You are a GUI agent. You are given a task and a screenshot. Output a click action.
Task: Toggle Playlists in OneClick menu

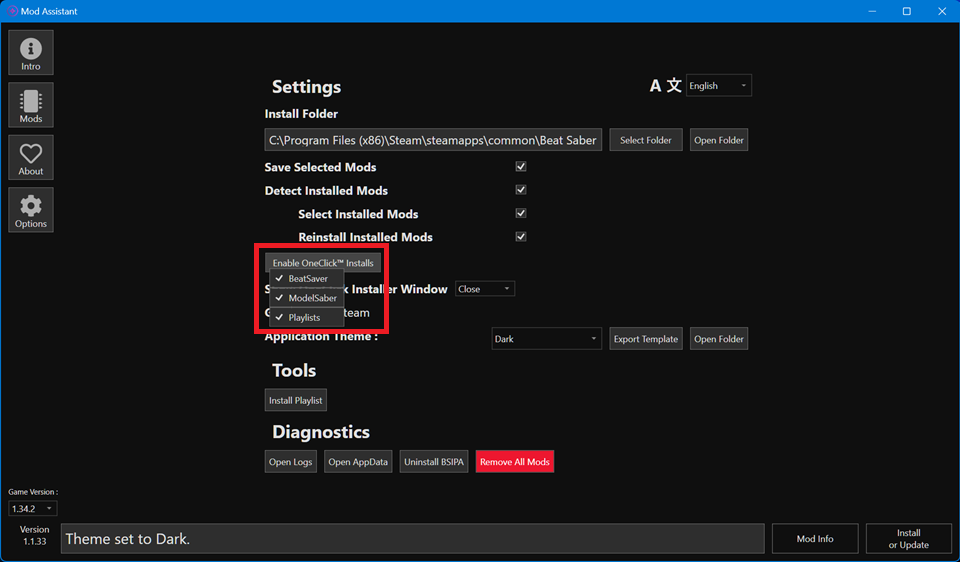(x=304, y=317)
